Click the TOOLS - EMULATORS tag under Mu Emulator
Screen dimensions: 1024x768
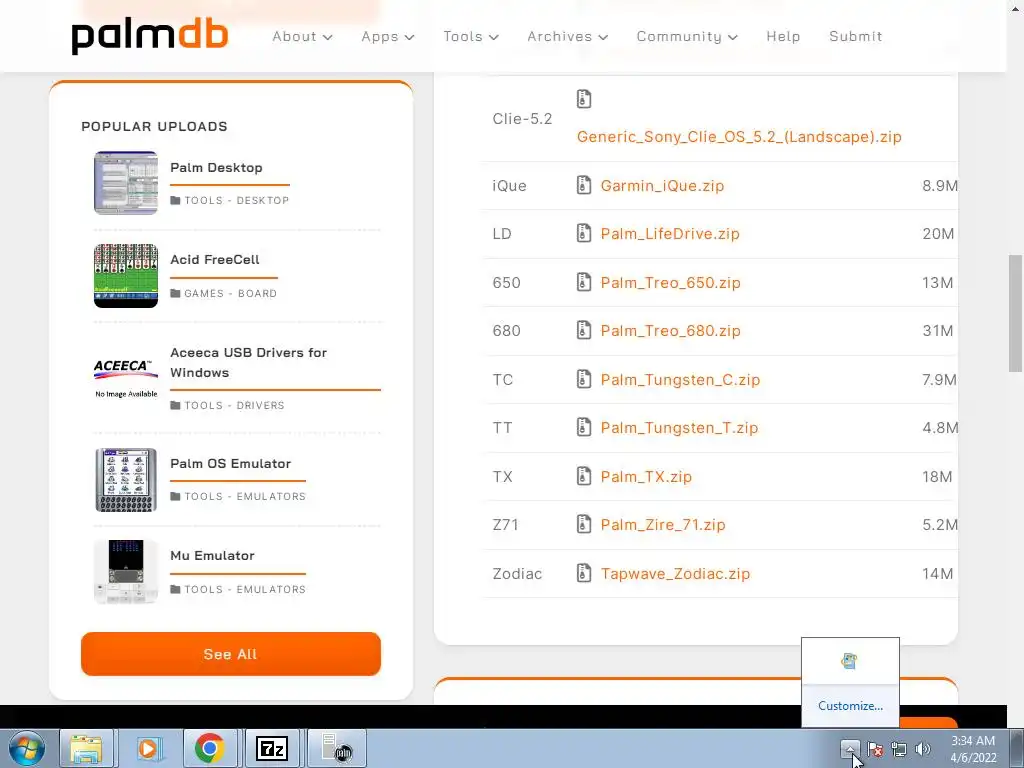click(x=244, y=589)
